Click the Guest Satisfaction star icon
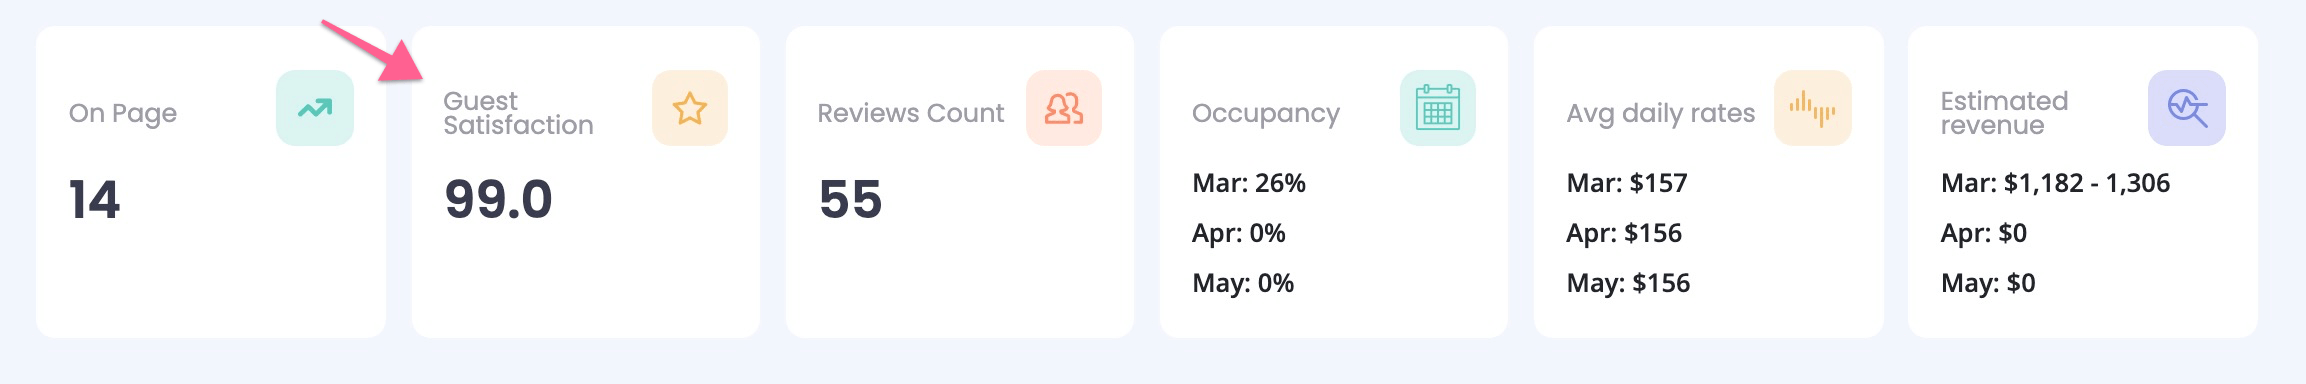The height and width of the screenshot is (384, 2306). [690, 108]
